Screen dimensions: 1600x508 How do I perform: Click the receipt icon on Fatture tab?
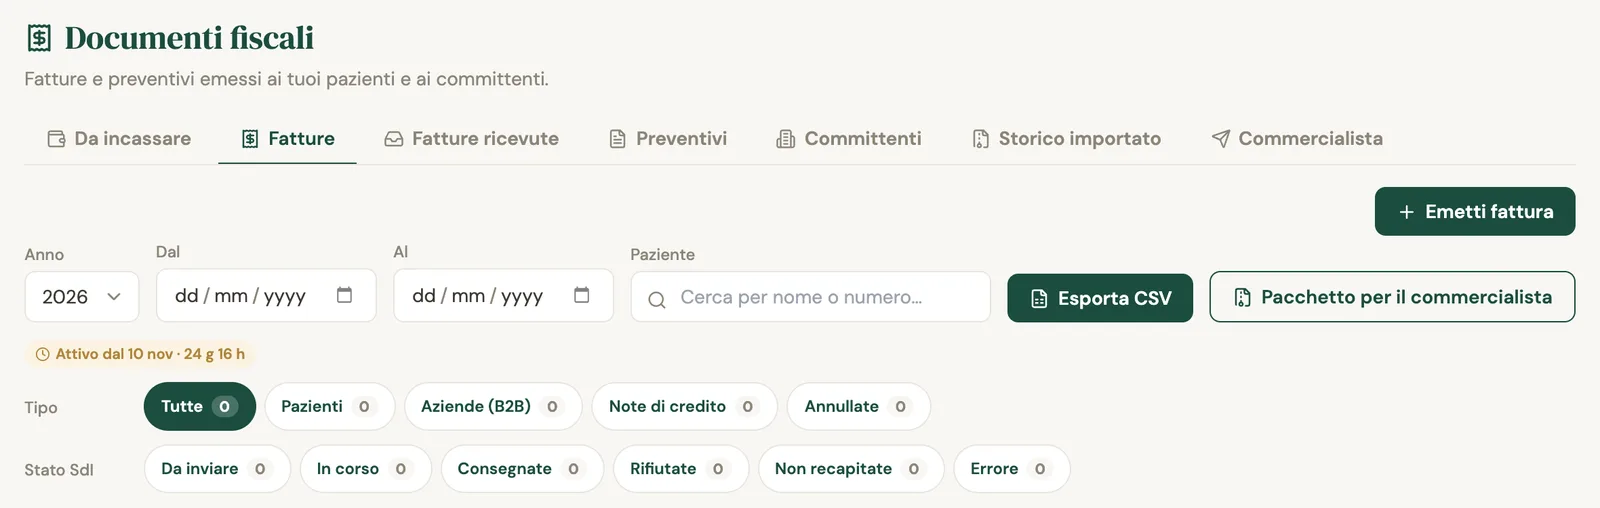click(250, 139)
